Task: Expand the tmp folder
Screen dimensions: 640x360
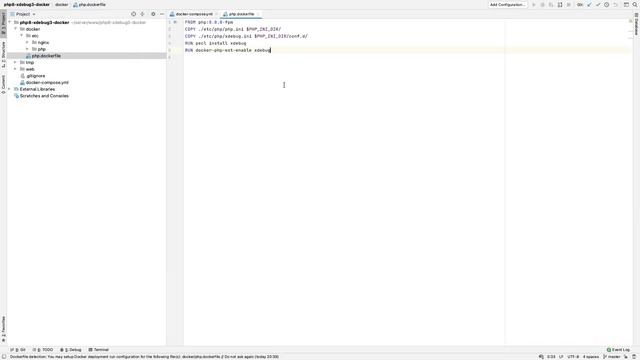Action: point(16,62)
